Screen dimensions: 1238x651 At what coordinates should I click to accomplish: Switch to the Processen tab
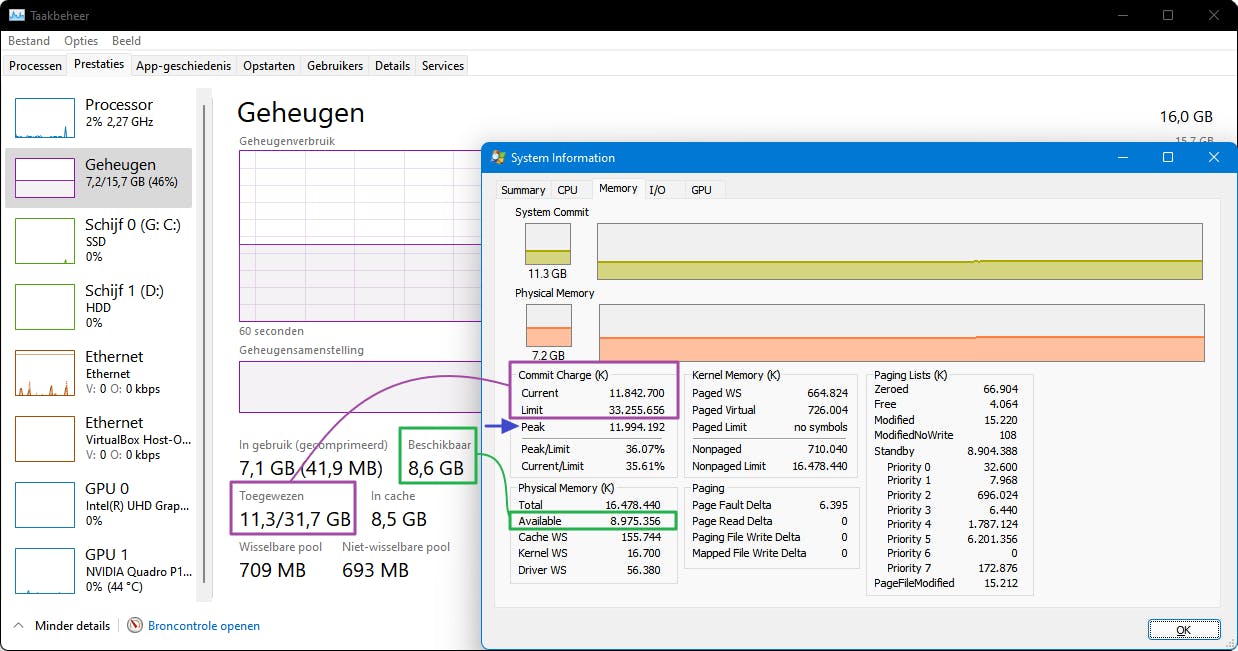click(x=35, y=66)
